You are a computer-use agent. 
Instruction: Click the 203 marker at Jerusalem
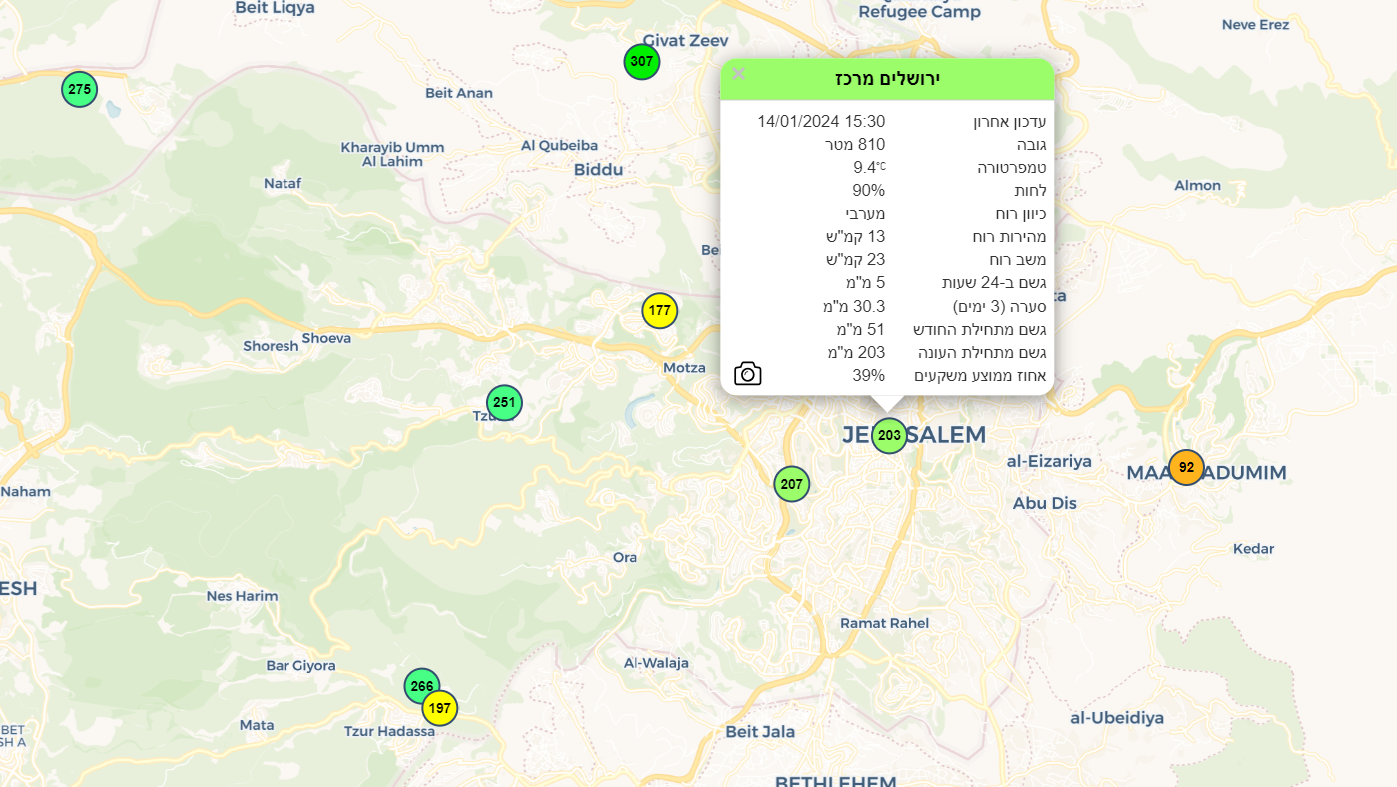click(x=889, y=436)
